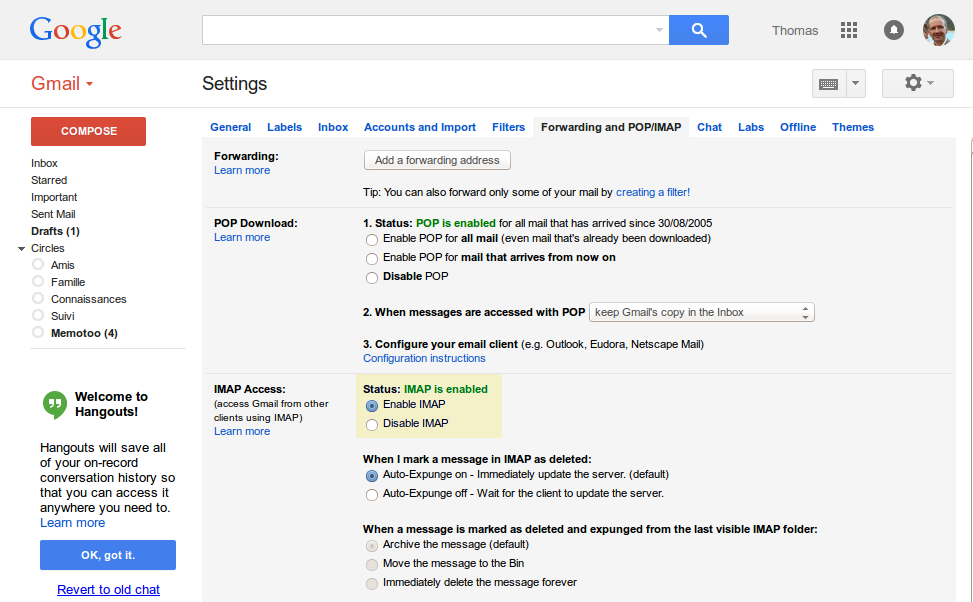The width and height of the screenshot is (973, 602).
Task: Click the keyboard input tools icon
Action: 828,84
